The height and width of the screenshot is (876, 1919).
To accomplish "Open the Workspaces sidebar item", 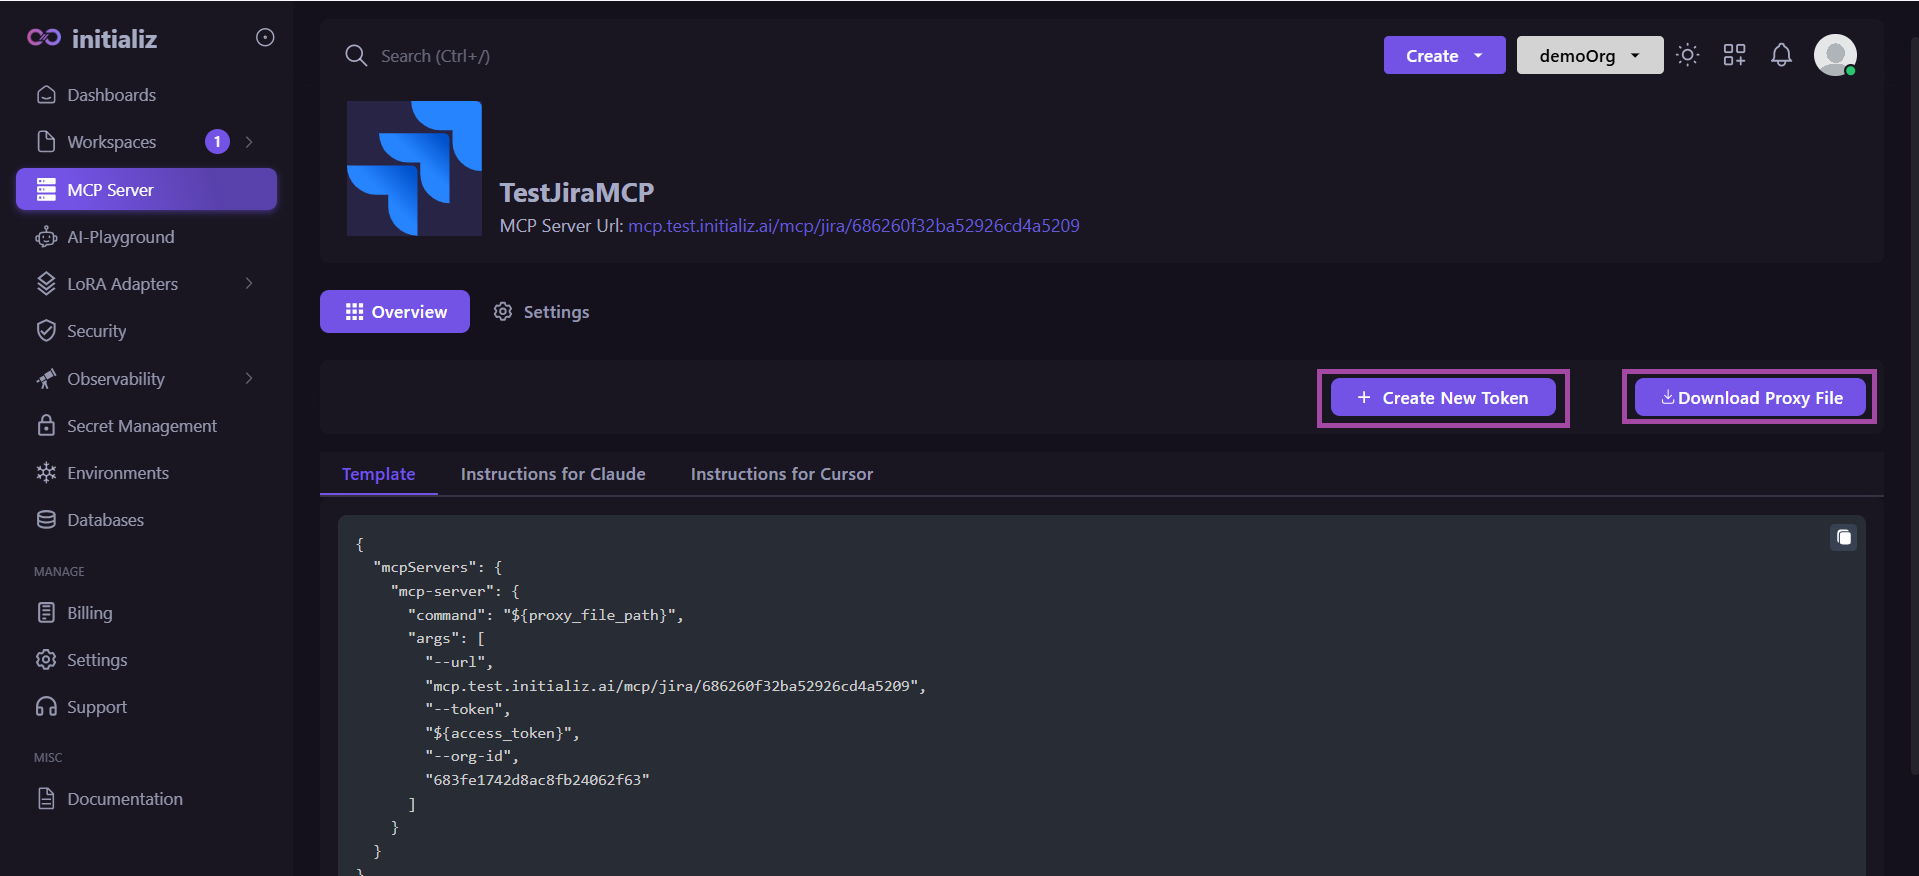I will 111,142.
